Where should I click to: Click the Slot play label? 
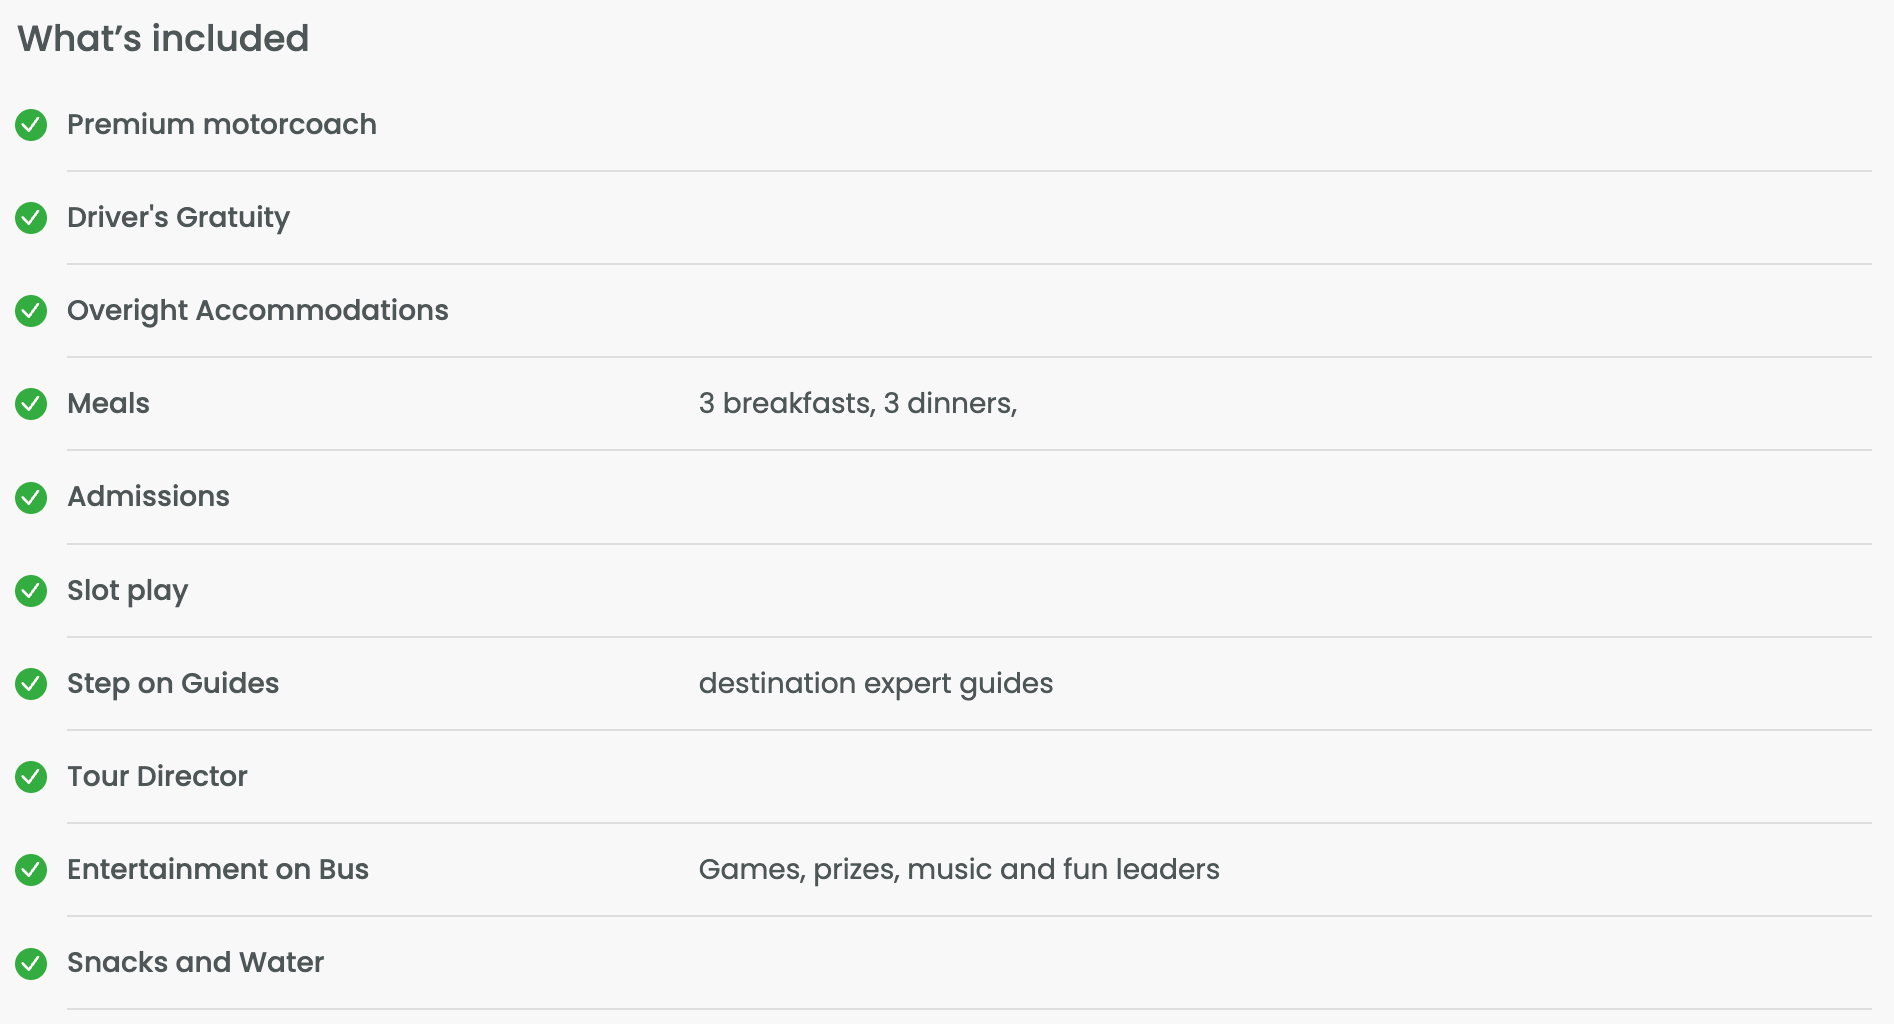(127, 591)
